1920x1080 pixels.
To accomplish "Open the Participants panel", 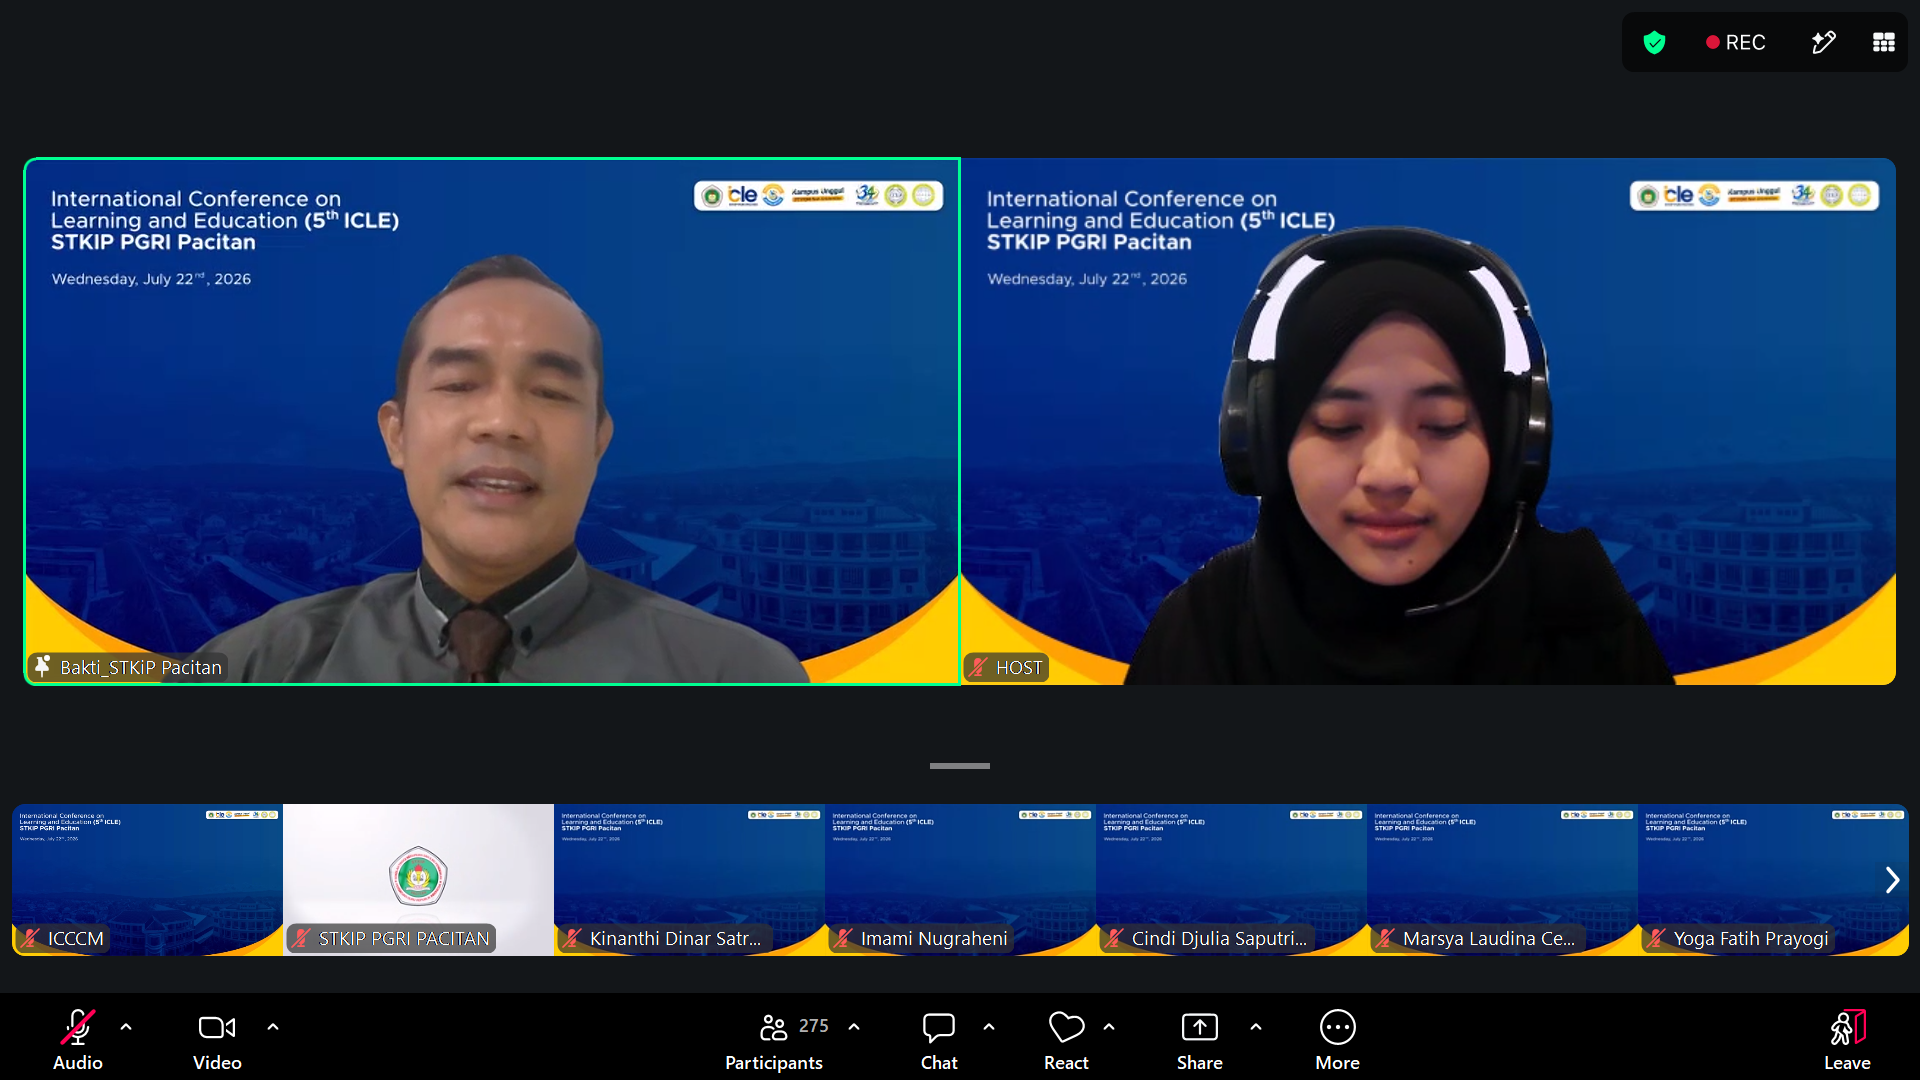I will (774, 1040).
